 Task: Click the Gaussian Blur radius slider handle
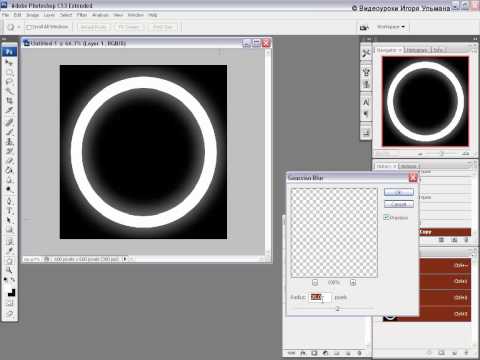click(x=337, y=309)
